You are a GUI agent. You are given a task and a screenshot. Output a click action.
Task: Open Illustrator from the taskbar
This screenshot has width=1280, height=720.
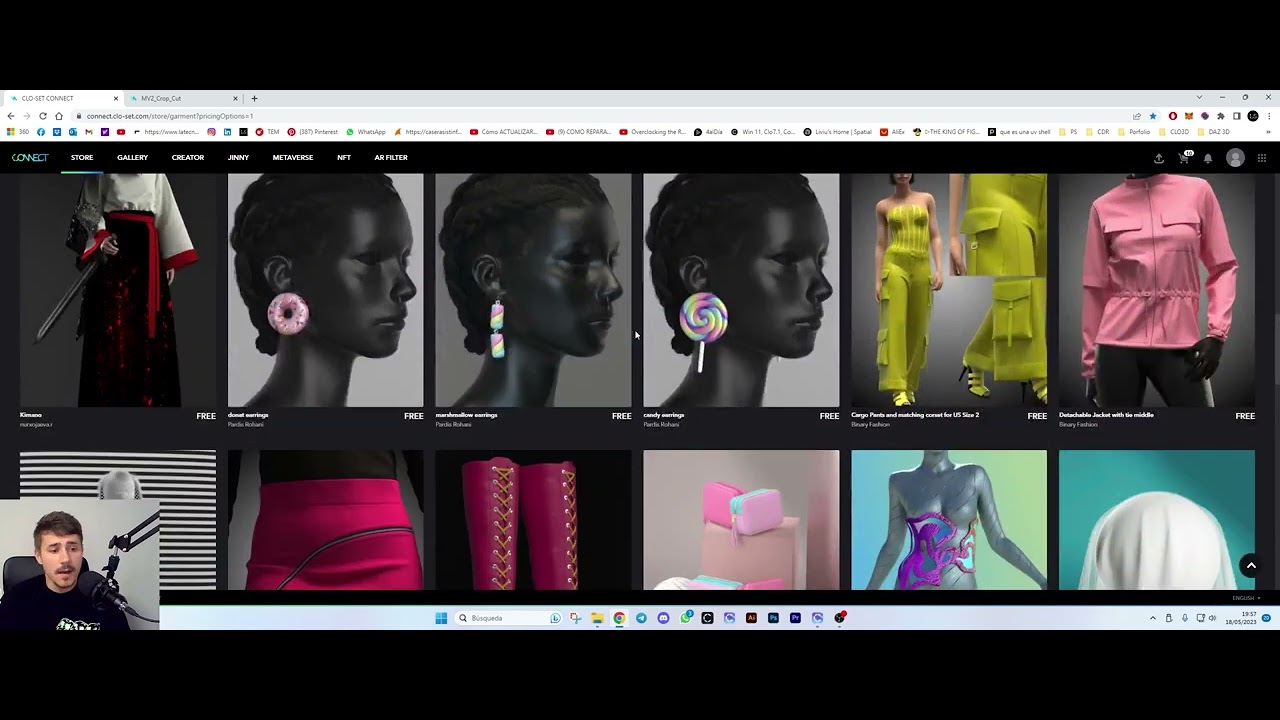(x=751, y=618)
